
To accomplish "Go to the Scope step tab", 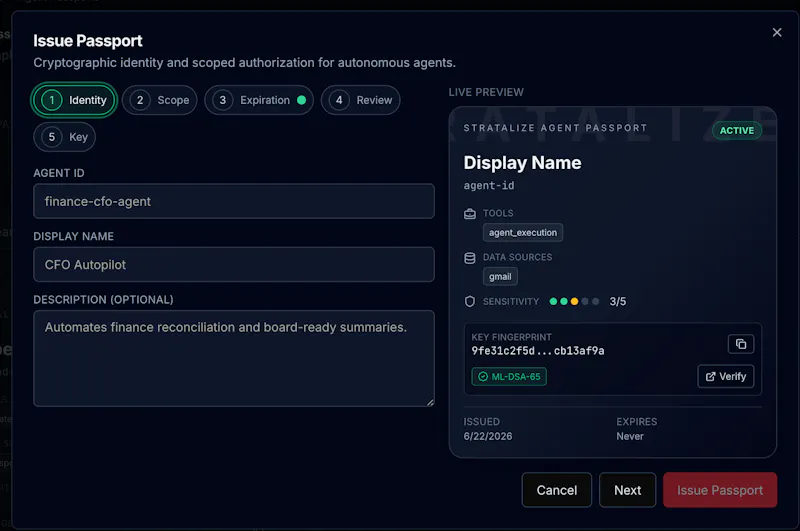I will pyautogui.click(x=160, y=100).
